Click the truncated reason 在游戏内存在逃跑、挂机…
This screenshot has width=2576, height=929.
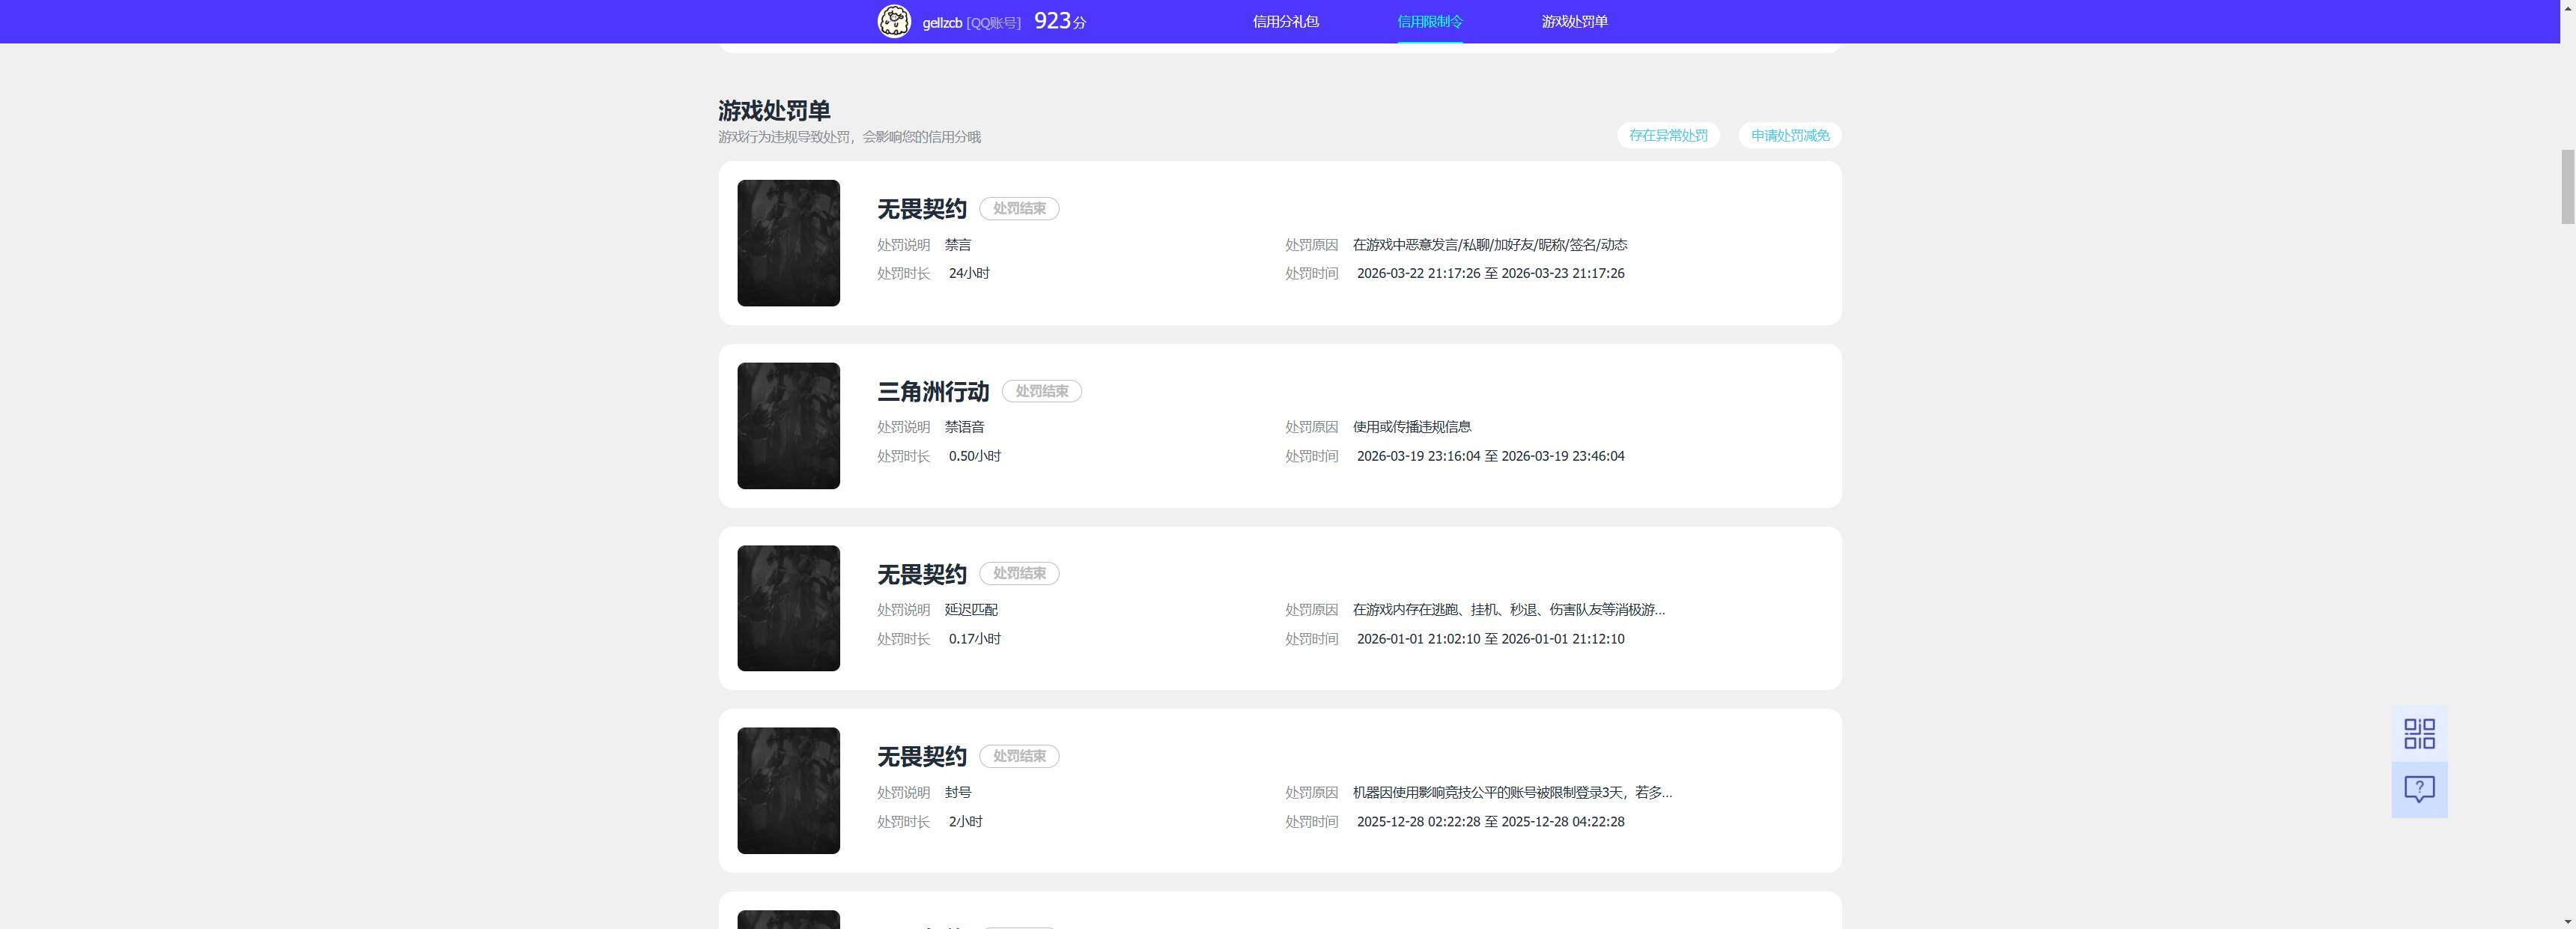1509,610
